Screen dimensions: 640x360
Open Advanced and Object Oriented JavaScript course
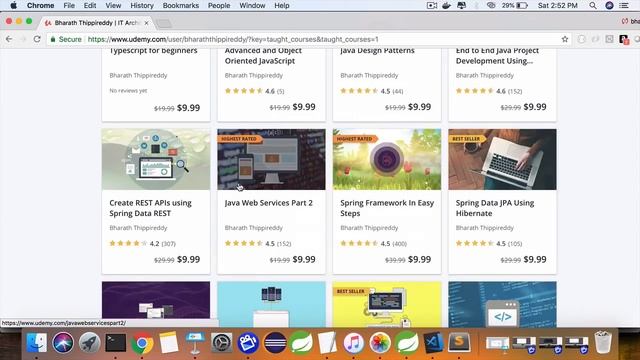tap(263, 56)
